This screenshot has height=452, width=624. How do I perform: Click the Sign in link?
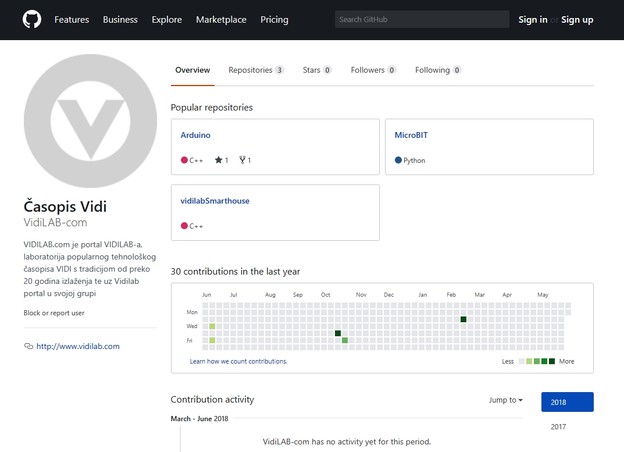click(532, 19)
